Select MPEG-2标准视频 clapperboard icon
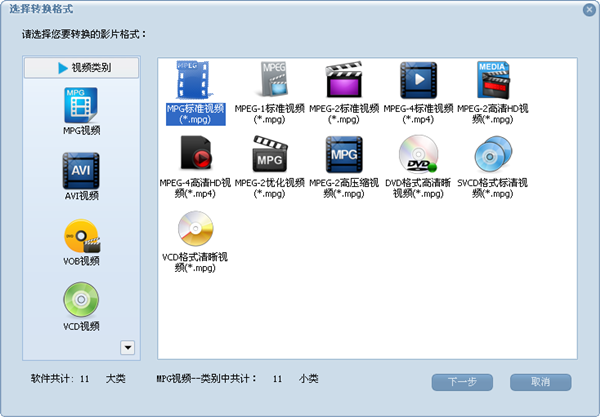 tap(344, 79)
